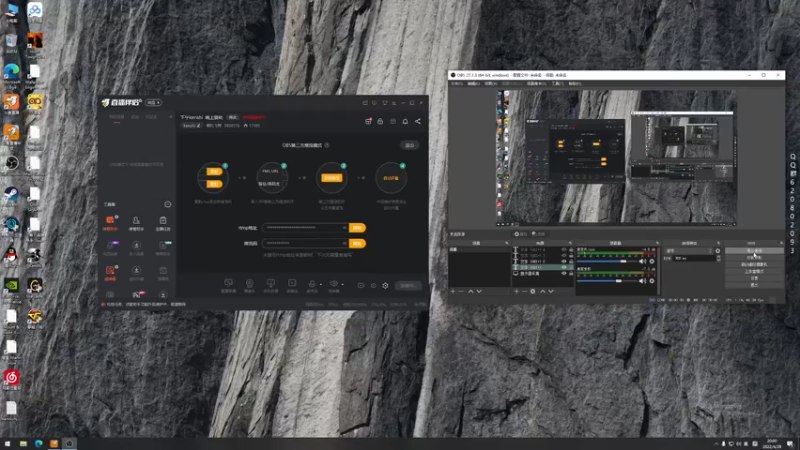Open source properties gear below OBS sources list
Image resolution: width=800 pixels, height=450 pixels.
click(x=533, y=291)
